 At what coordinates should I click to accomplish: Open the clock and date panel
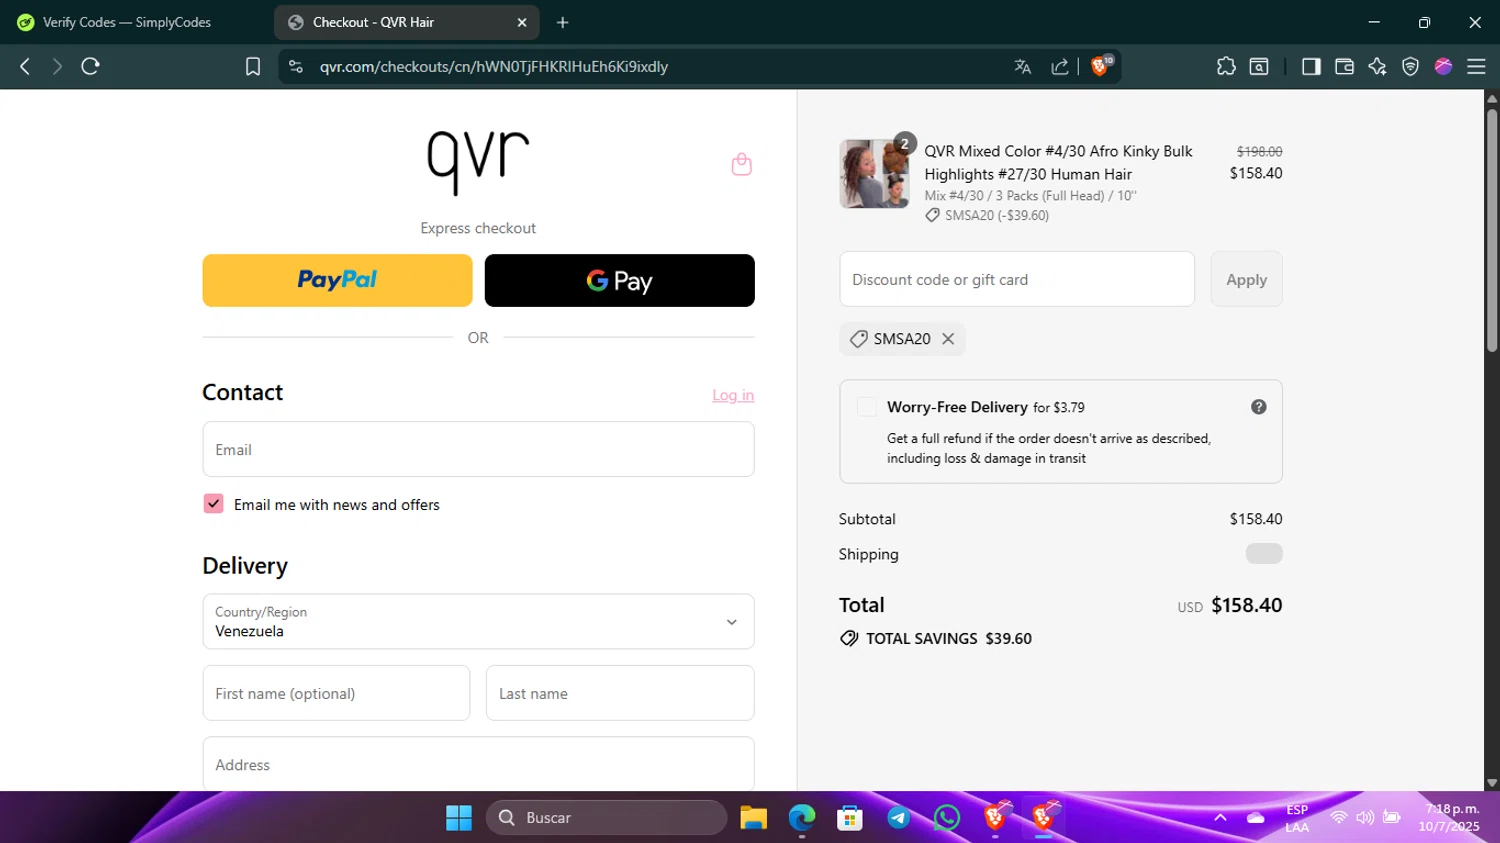click(x=1449, y=817)
